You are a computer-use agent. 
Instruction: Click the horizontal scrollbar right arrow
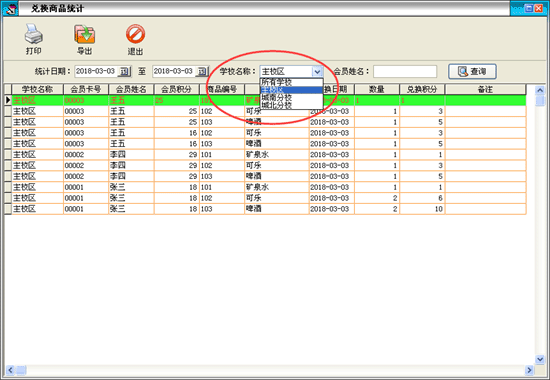(x=529, y=370)
